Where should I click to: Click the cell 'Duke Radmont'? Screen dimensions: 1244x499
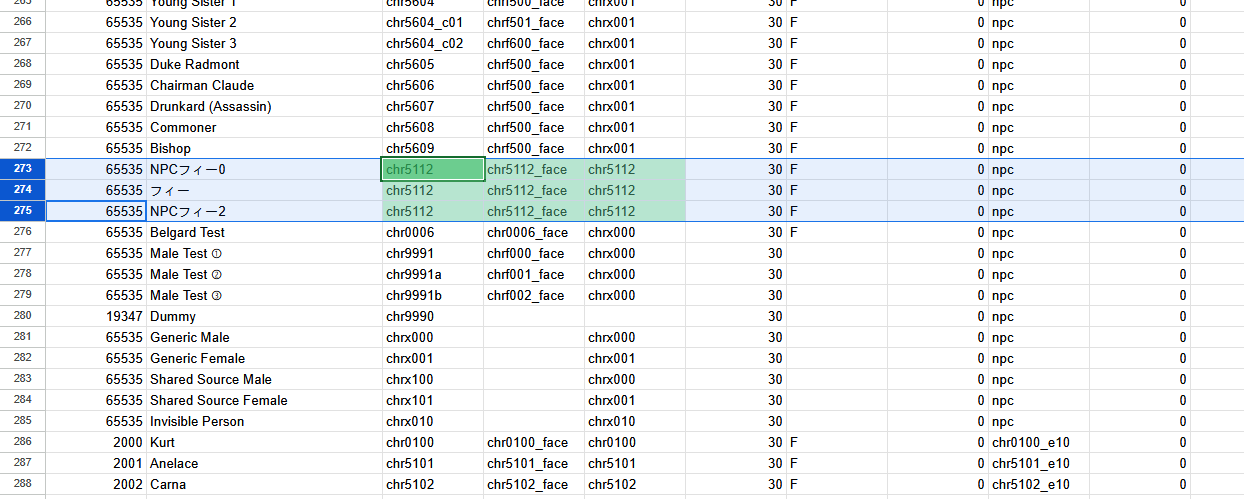coord(264,64)
